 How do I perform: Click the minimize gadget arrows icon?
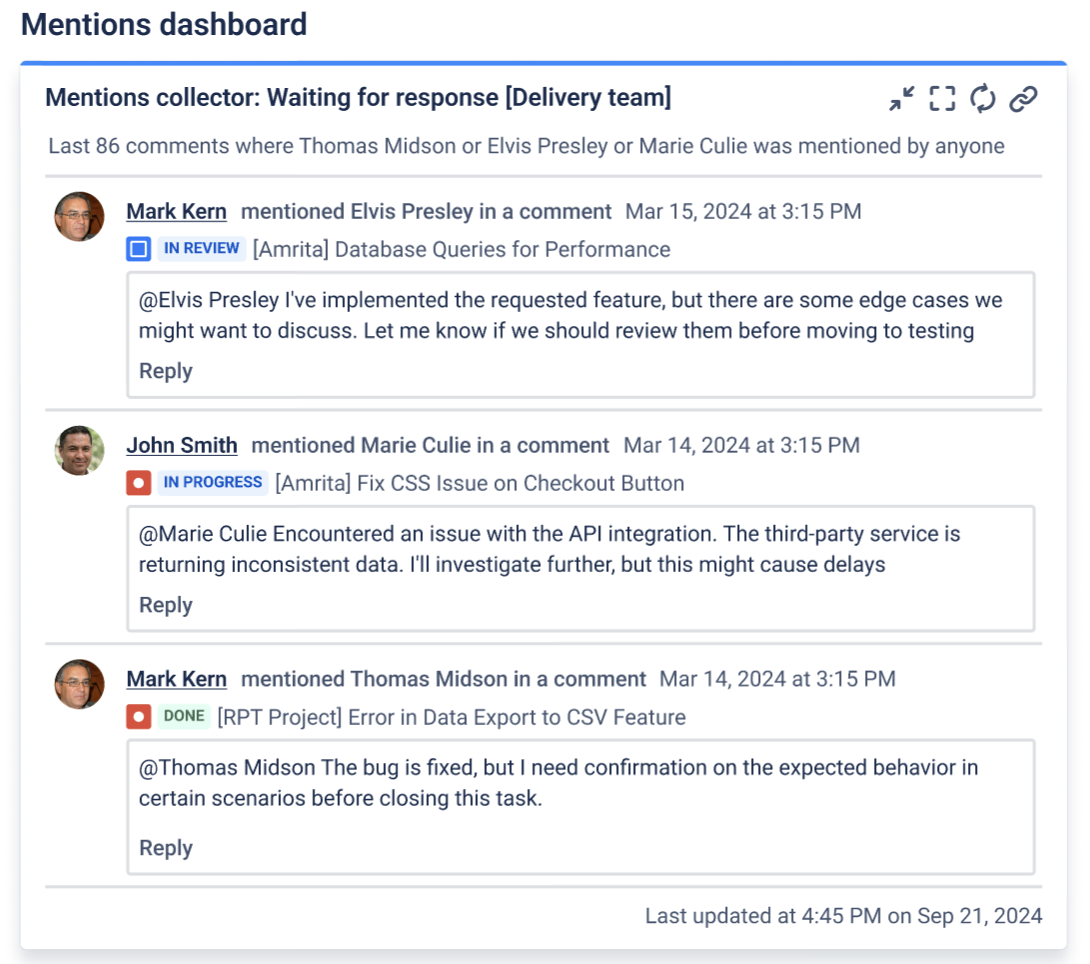pos(902,98)
